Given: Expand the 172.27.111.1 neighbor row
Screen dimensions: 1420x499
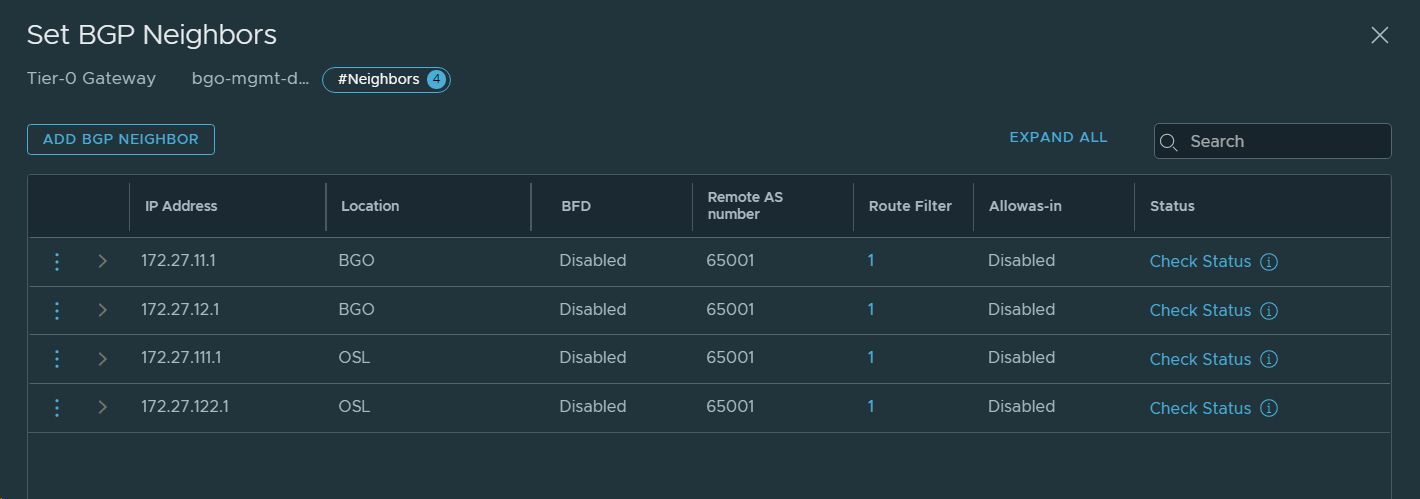Looking at the screenshot, I should (x=102, y=359).
